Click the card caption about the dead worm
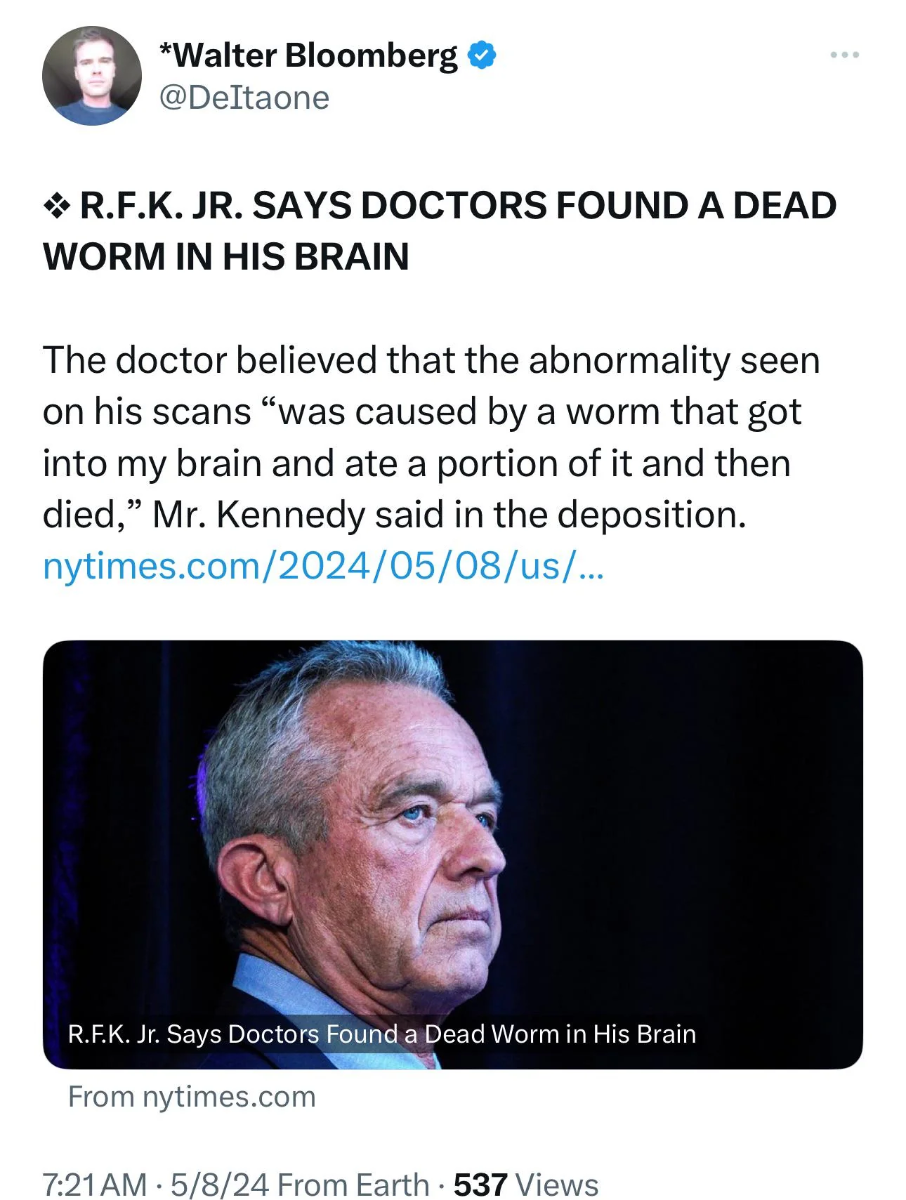Viewport: 906px width, 1200px height. [381, 1033]
